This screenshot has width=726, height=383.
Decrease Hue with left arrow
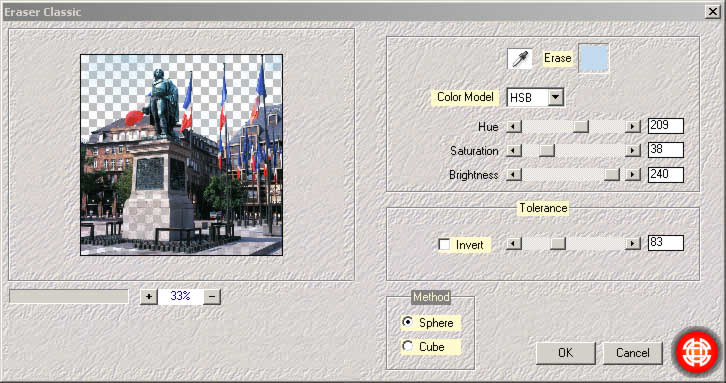513,126
